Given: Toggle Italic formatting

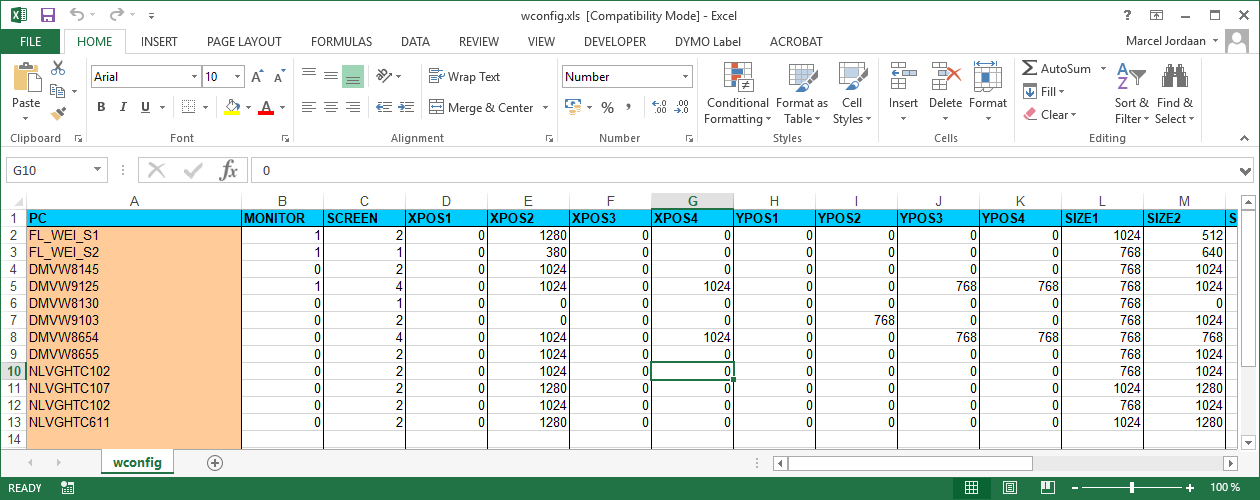Looking at the screenshot, I should 124,107.
